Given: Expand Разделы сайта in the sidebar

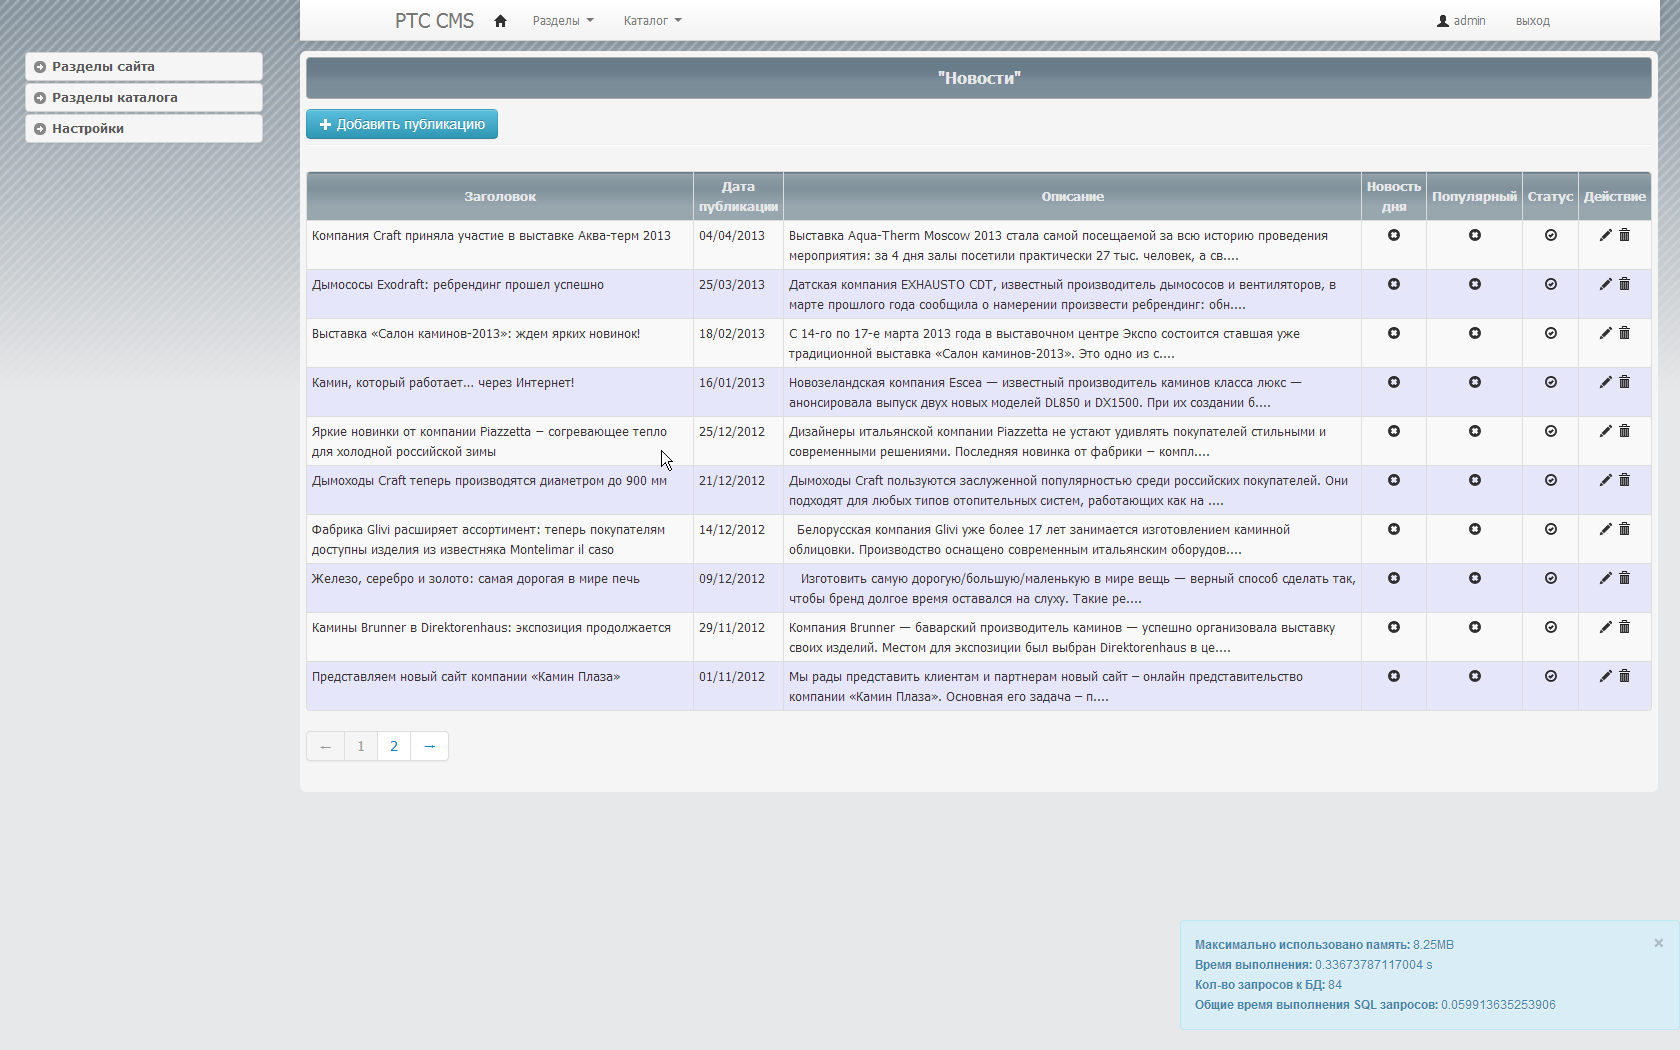Looking at the screenshot, I should pos(144,67).
